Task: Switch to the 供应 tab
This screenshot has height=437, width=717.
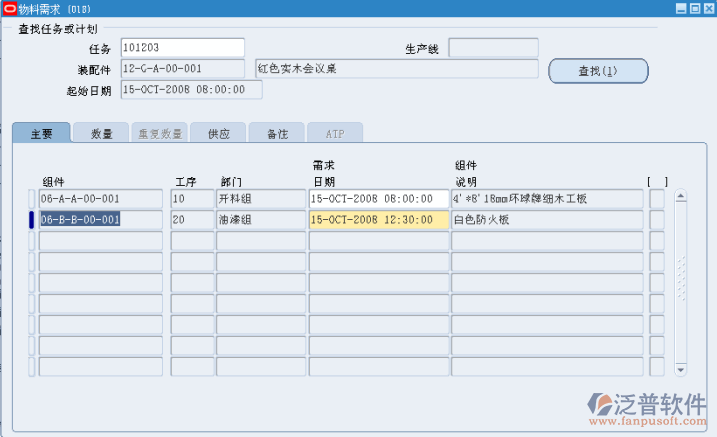Action: coord(218,133)
